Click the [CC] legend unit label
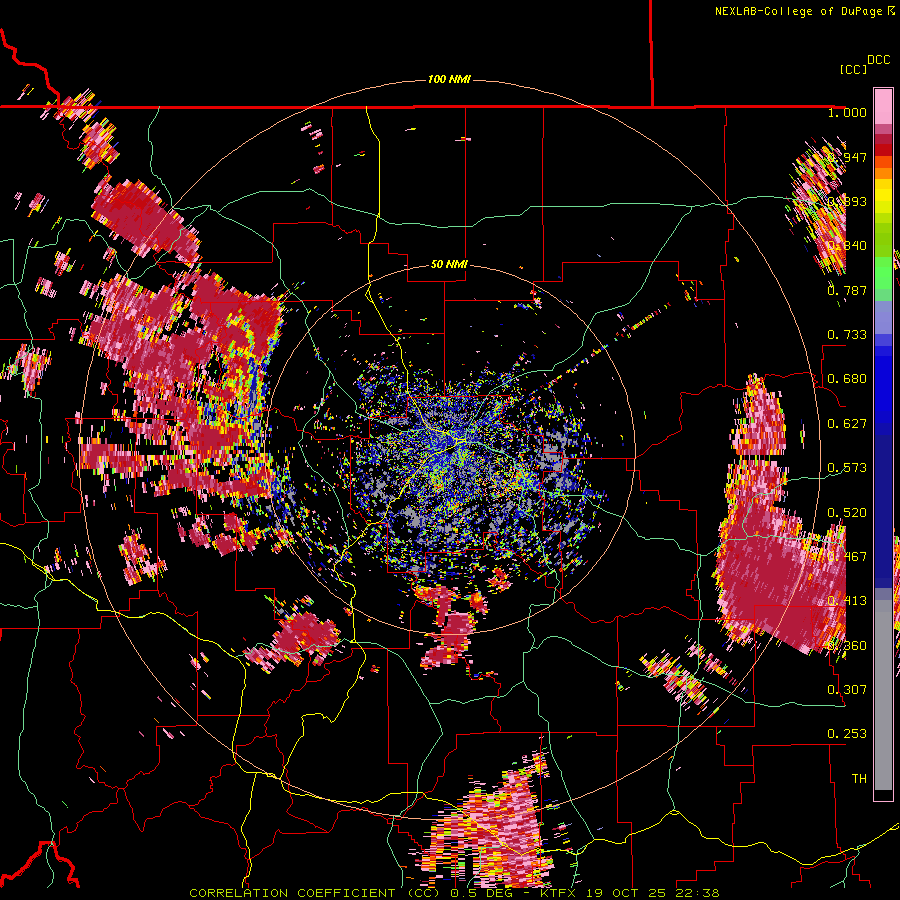900x900 pixels. click(x=853, y=69)
